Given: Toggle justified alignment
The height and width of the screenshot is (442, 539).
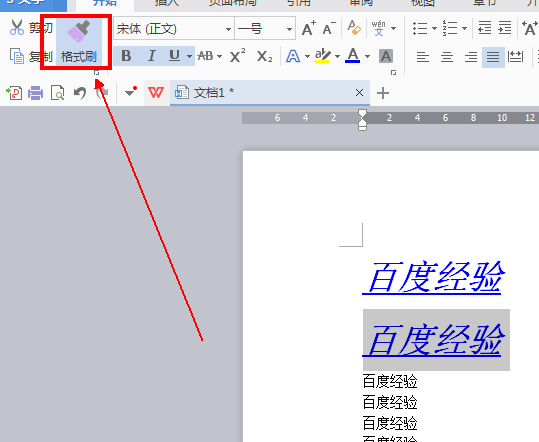Looking at the screenshot, I should [x=493, y=57].
